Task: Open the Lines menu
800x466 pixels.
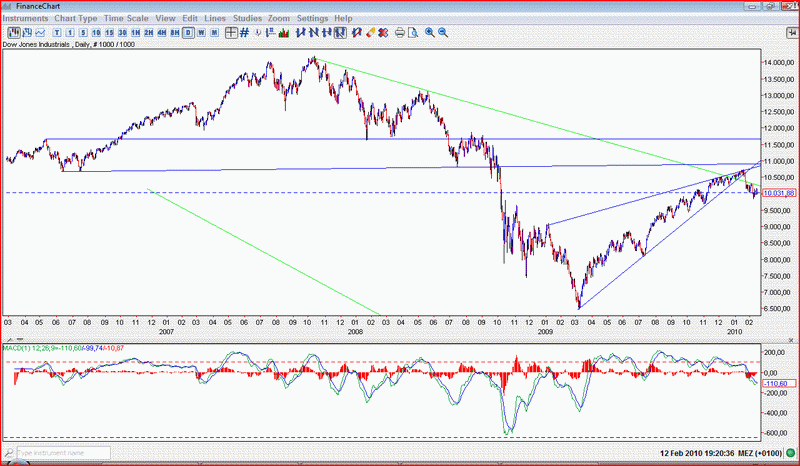Action: (x=215, y=18)
